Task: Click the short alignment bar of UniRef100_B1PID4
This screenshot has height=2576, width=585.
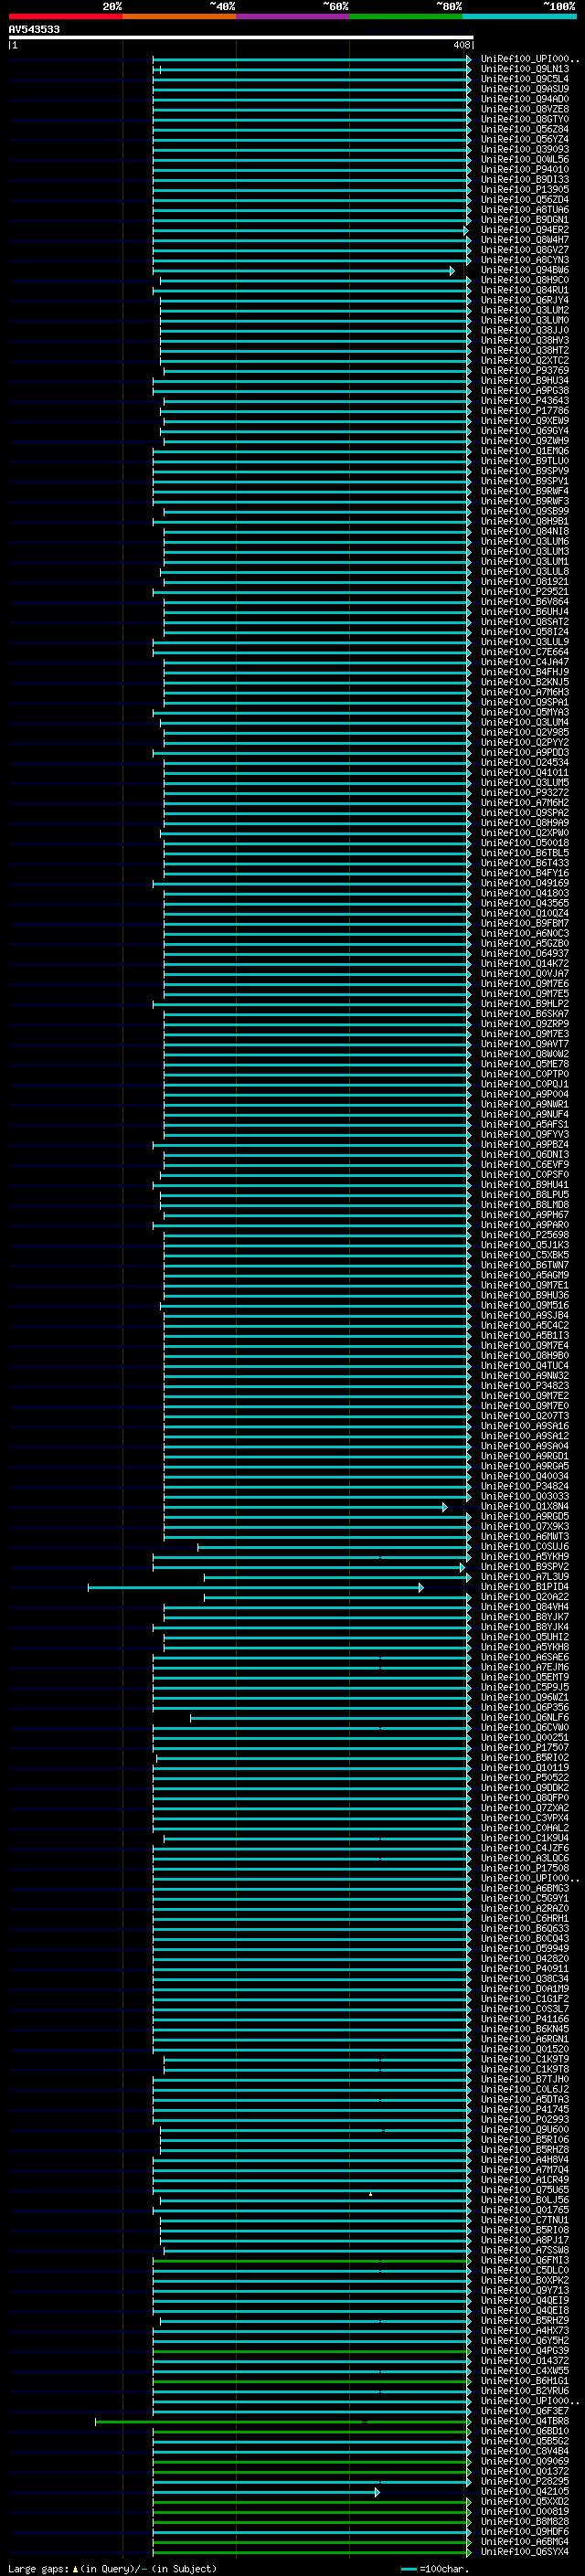Action: click(255, 1587)
